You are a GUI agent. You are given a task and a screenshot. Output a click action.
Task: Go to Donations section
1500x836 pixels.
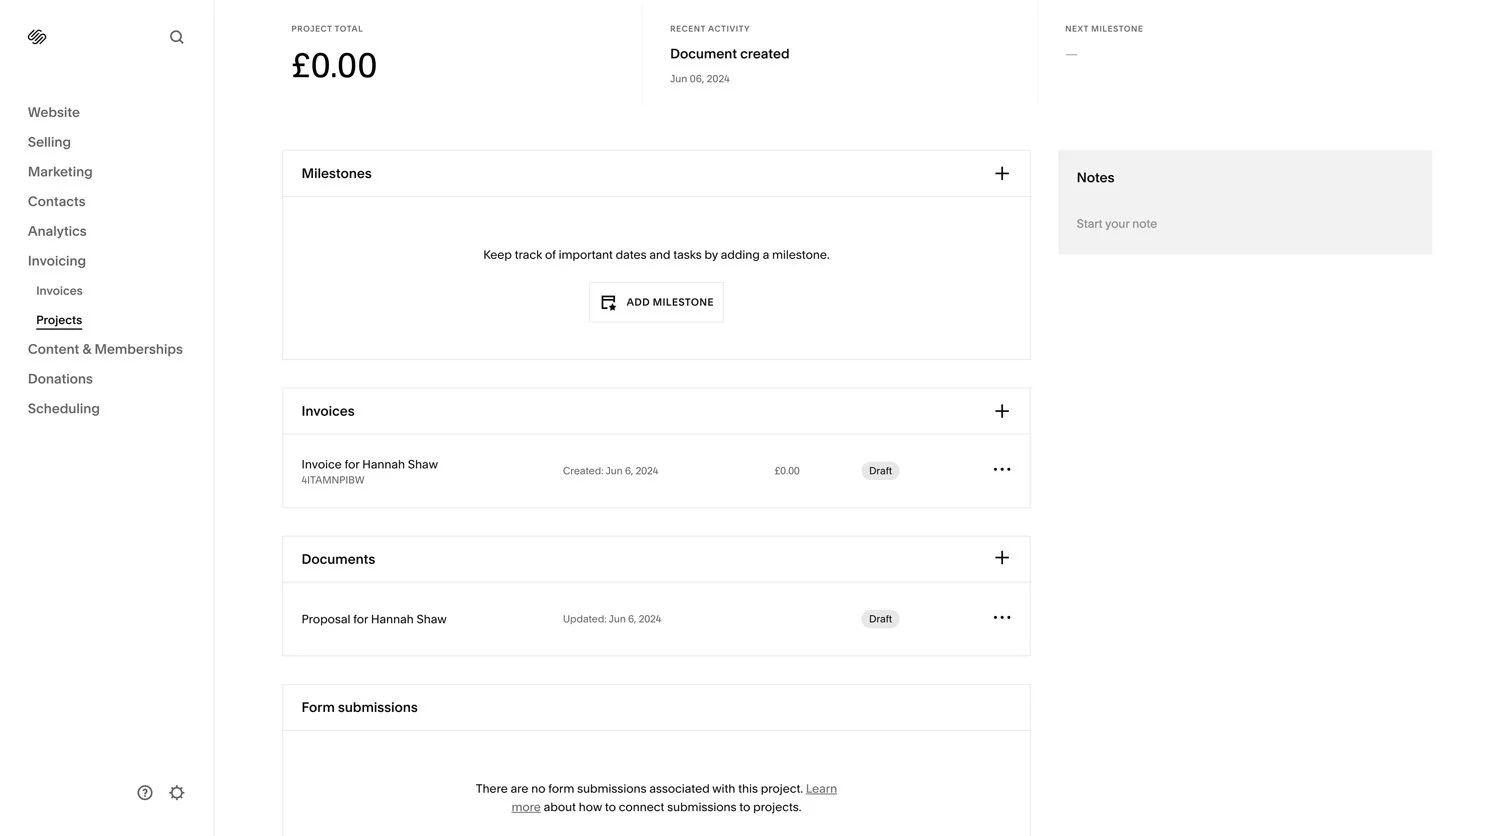point(60,379)
